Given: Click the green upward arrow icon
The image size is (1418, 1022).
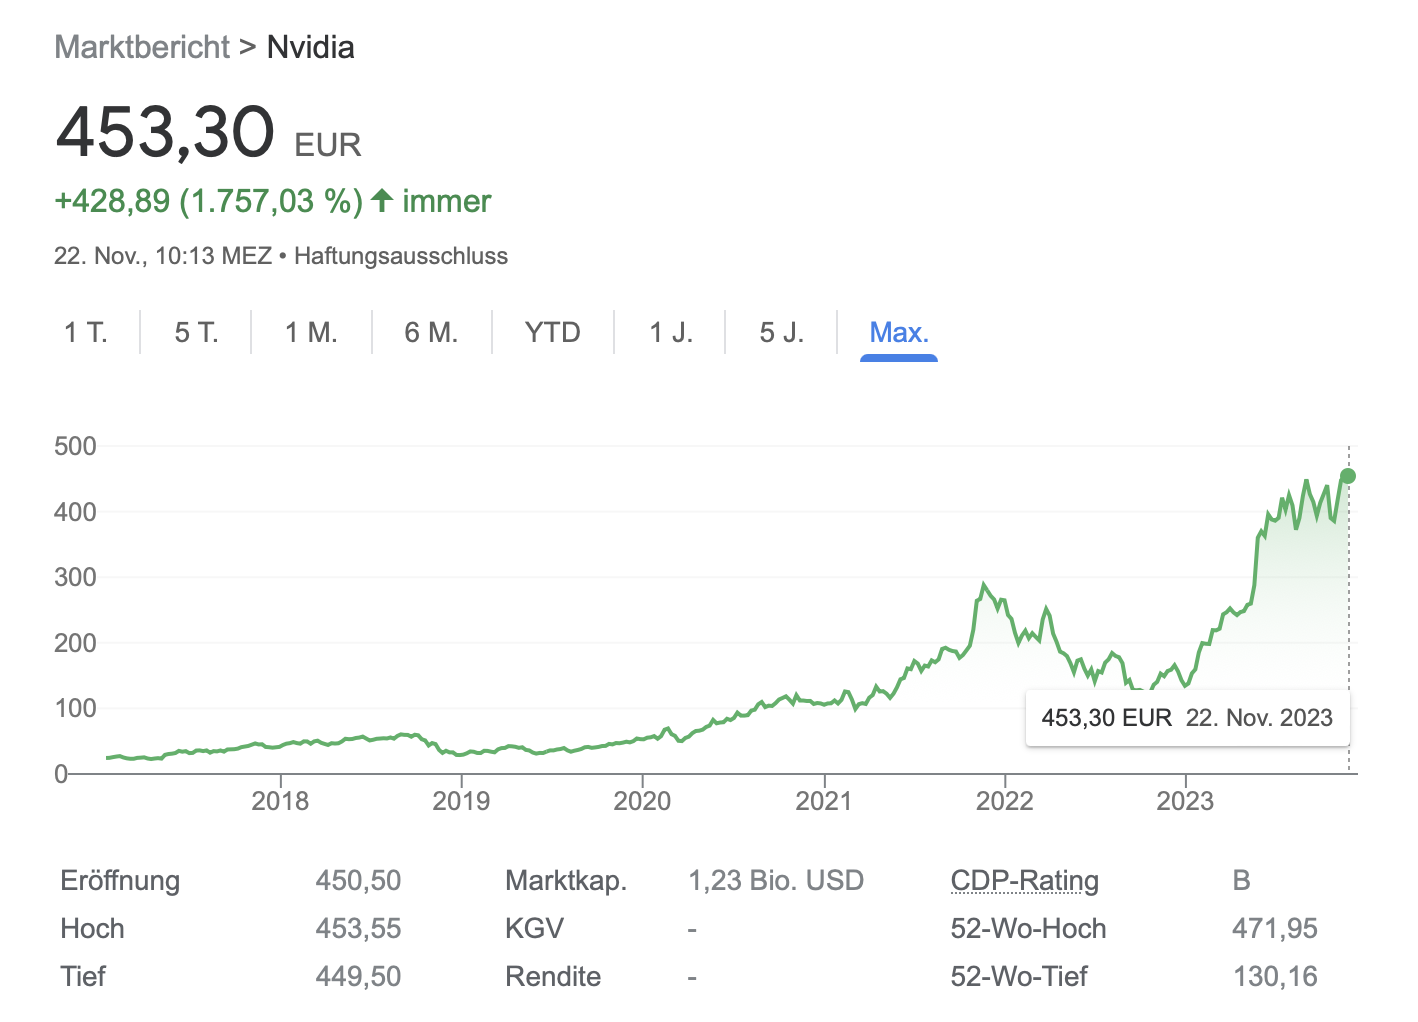Looking at the screenshot, I should click(381, 200).
